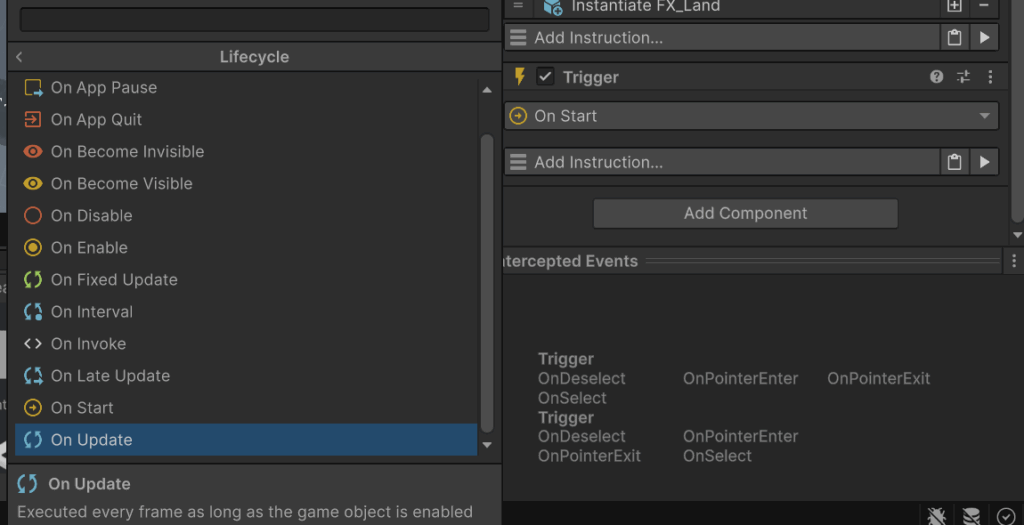Select On Become Visible event
The height and width of the screenshot is (525, 1024).
coord(121,184)
